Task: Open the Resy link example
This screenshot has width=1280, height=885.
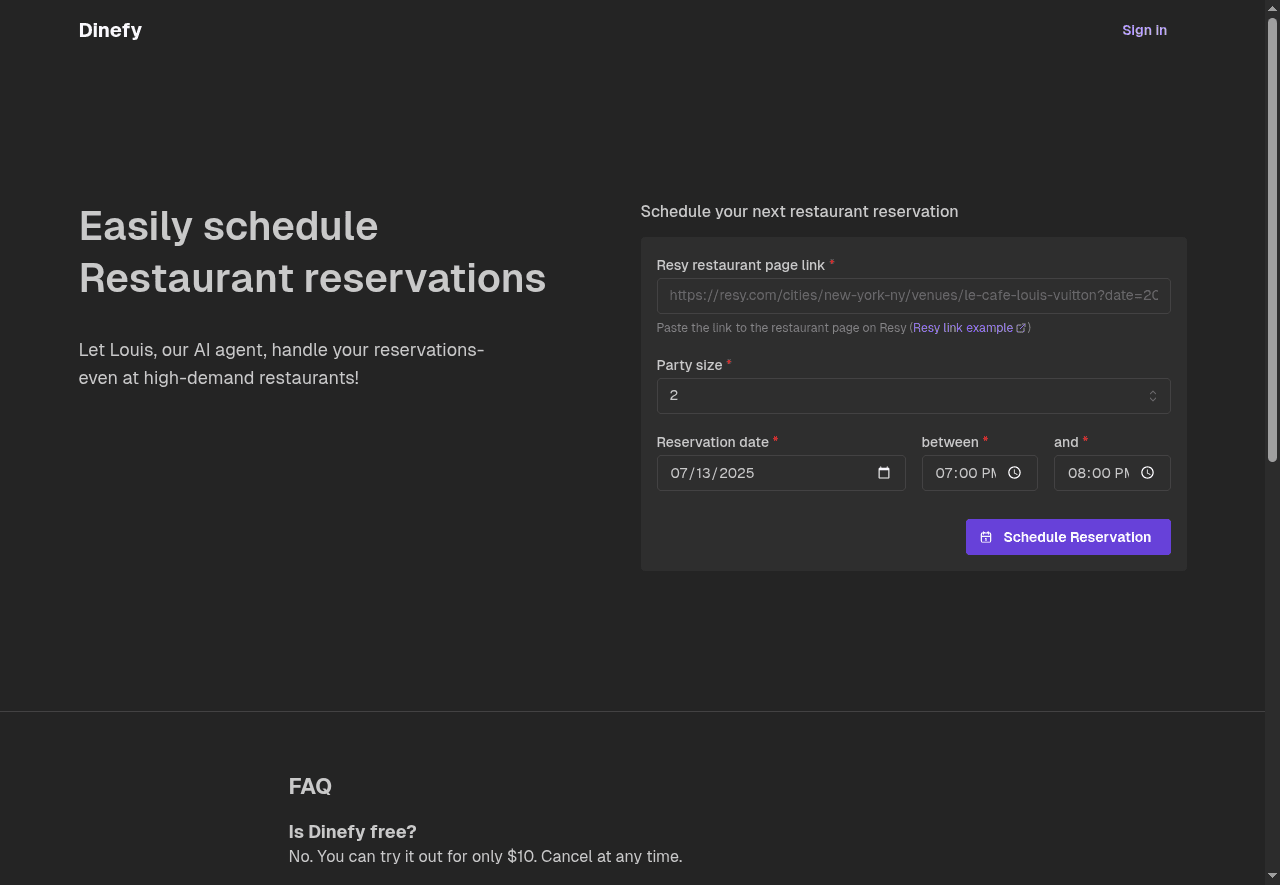Action: pos(962,328)
